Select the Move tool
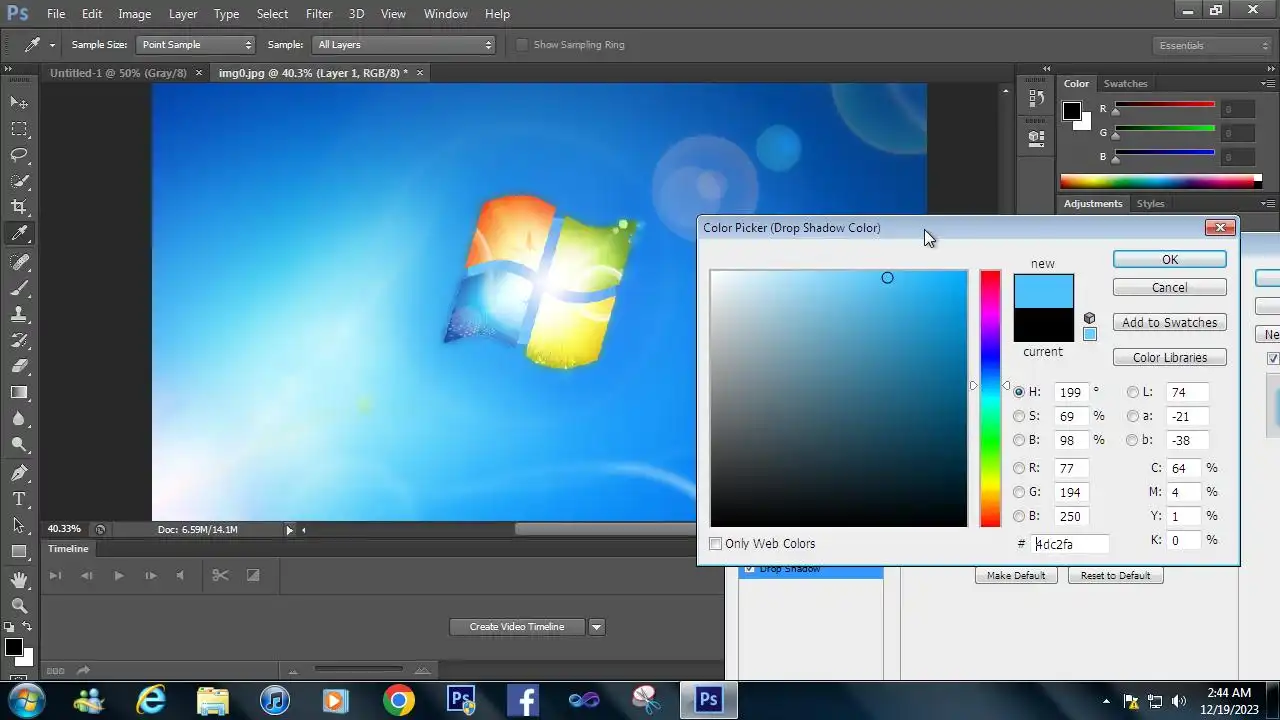This screenshot has width=1280, height=720. (x=19, y=103)
